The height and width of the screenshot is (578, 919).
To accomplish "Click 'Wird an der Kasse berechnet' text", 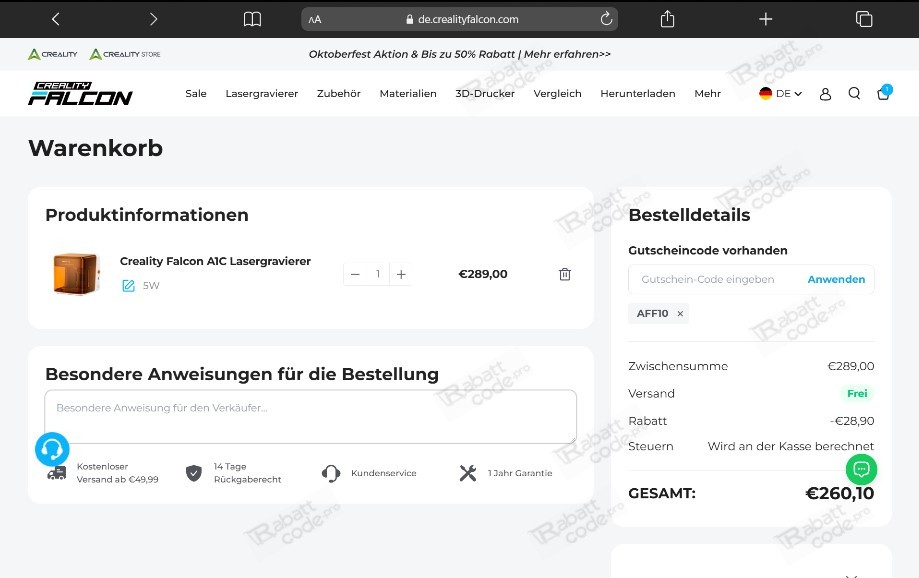I will (791, 446).
